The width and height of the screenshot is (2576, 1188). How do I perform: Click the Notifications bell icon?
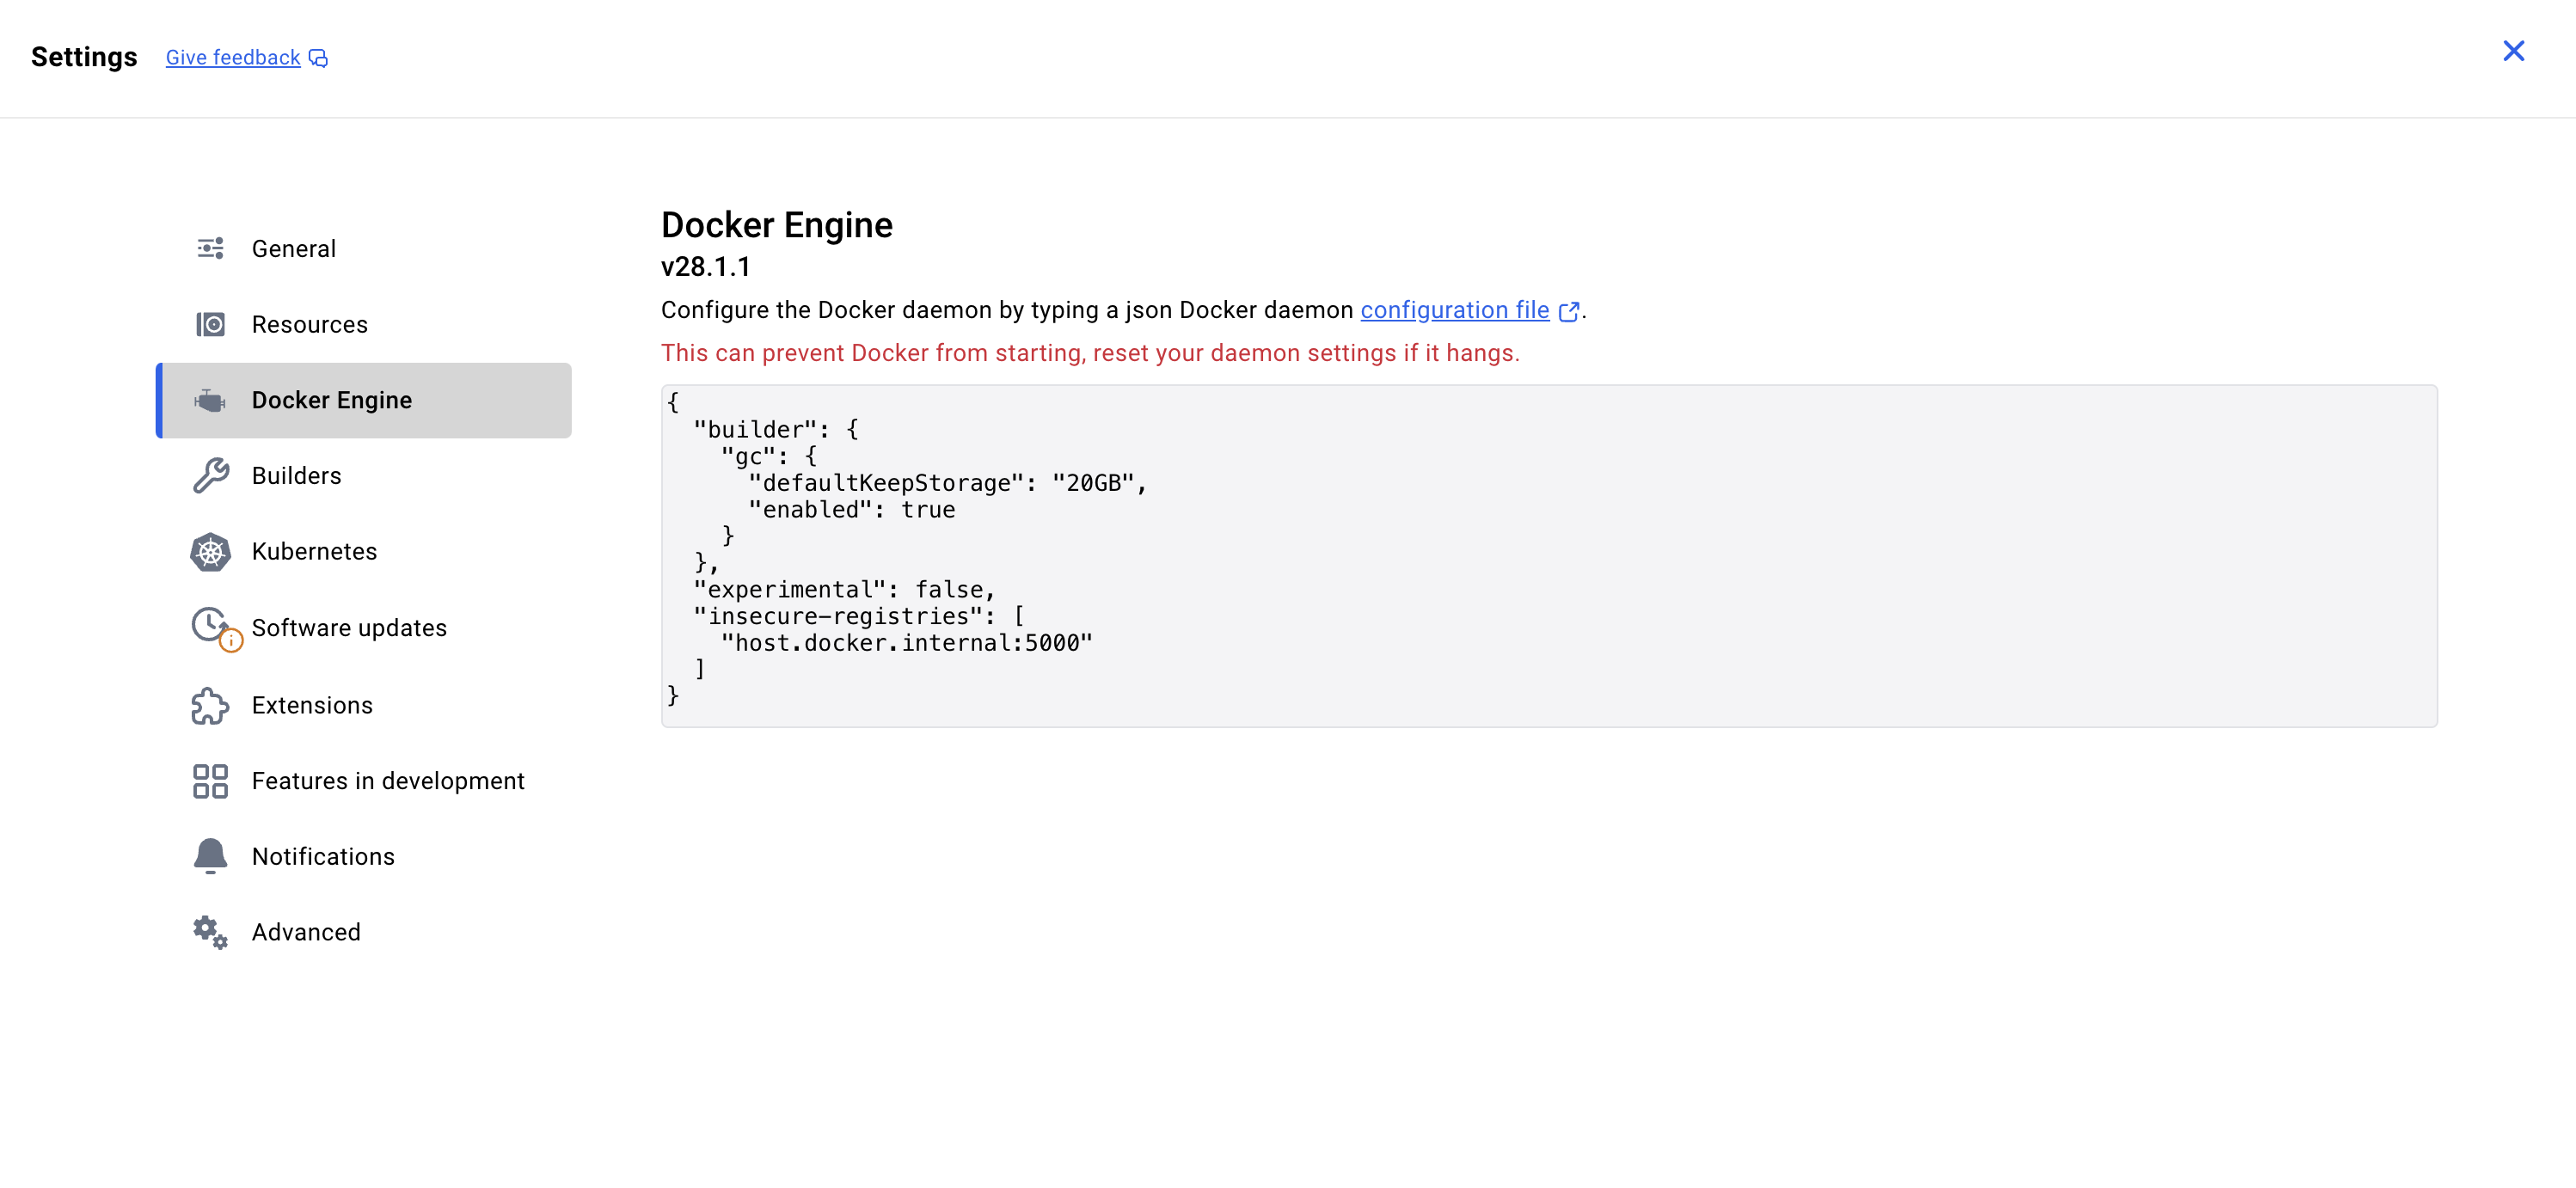point(210,856)
